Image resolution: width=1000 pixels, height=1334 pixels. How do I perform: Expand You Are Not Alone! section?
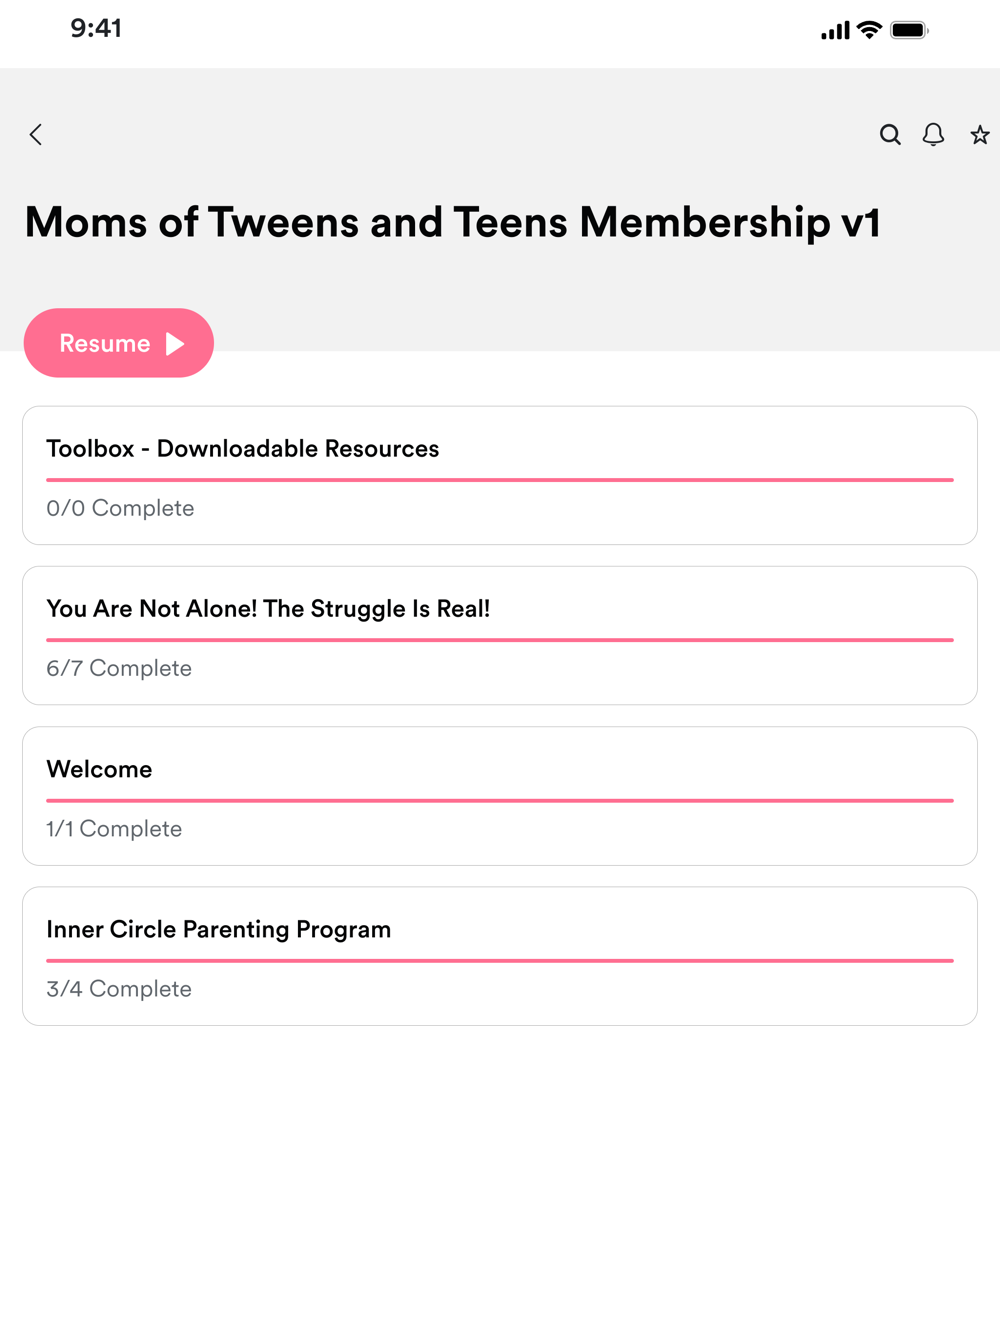pos(268,609)
